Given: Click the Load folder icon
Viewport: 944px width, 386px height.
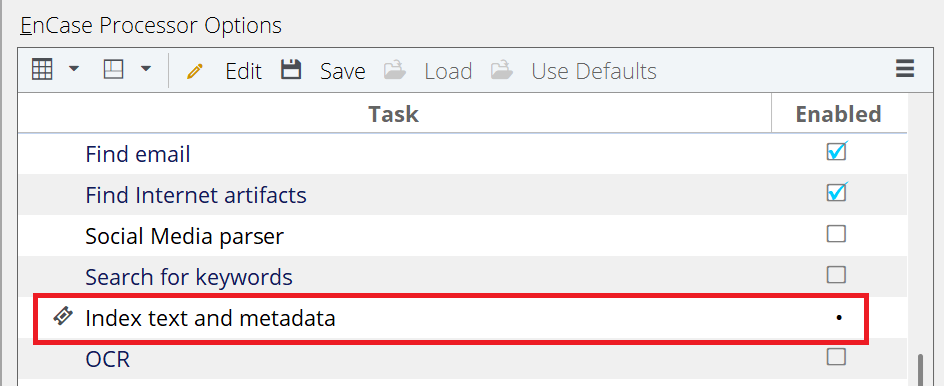Looking at the screenshot, I should [x=395, y=70].
